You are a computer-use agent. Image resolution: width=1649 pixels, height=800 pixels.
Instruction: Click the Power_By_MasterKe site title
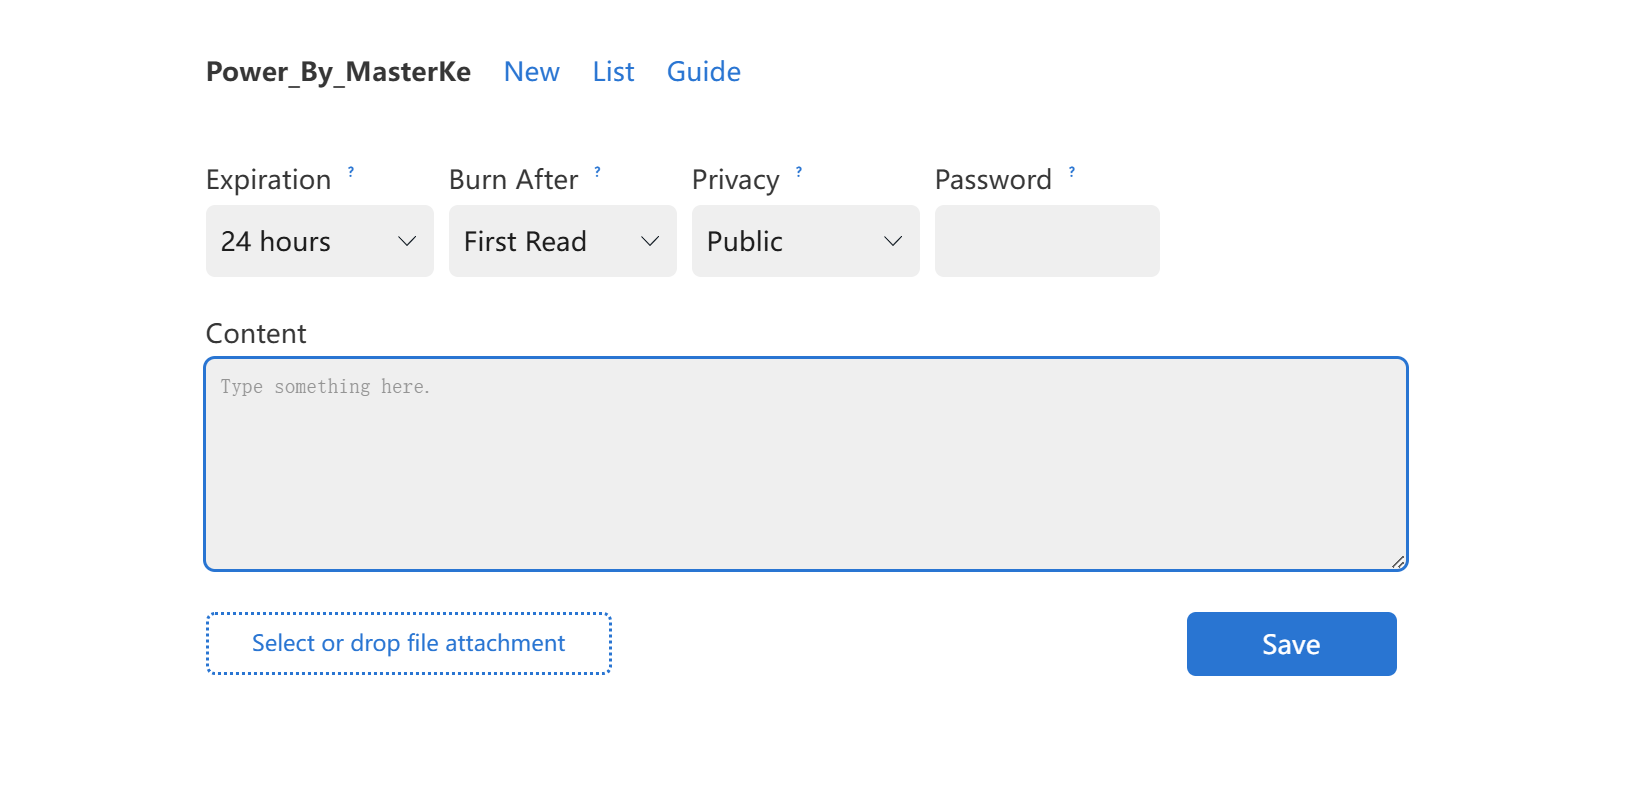tap(338, 72)
